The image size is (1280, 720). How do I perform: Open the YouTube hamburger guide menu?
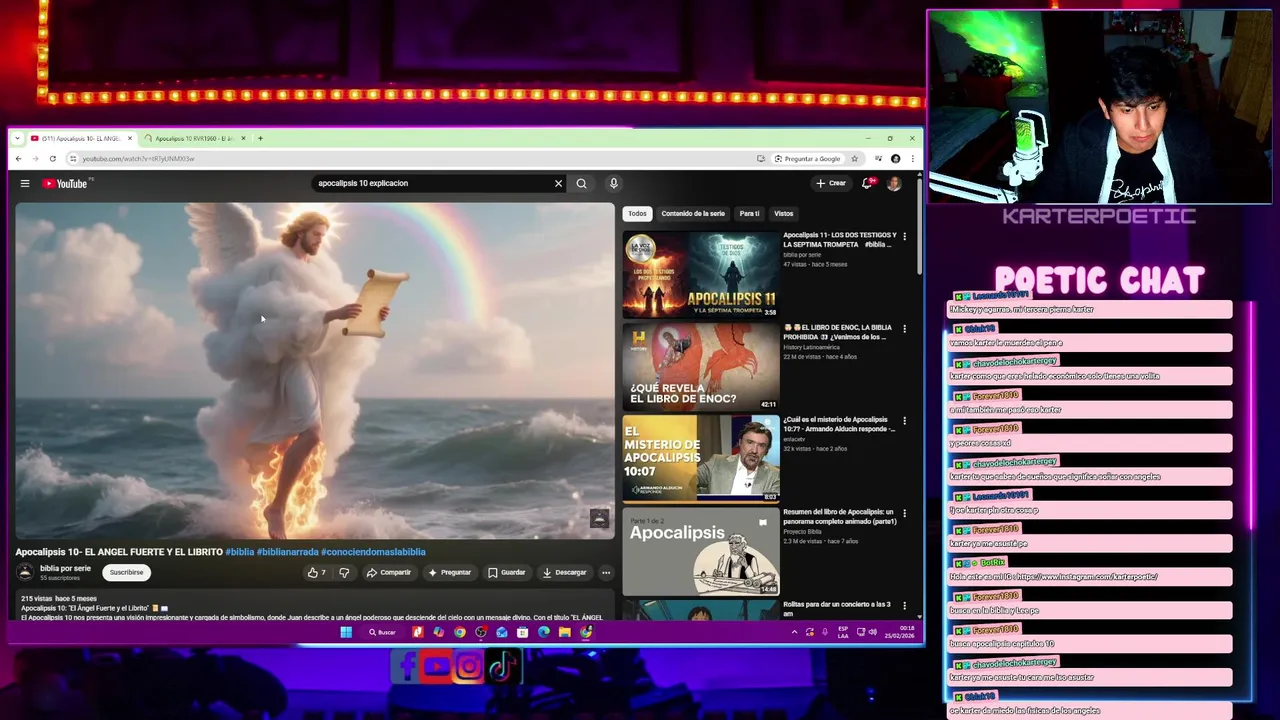tap(25, 183)
